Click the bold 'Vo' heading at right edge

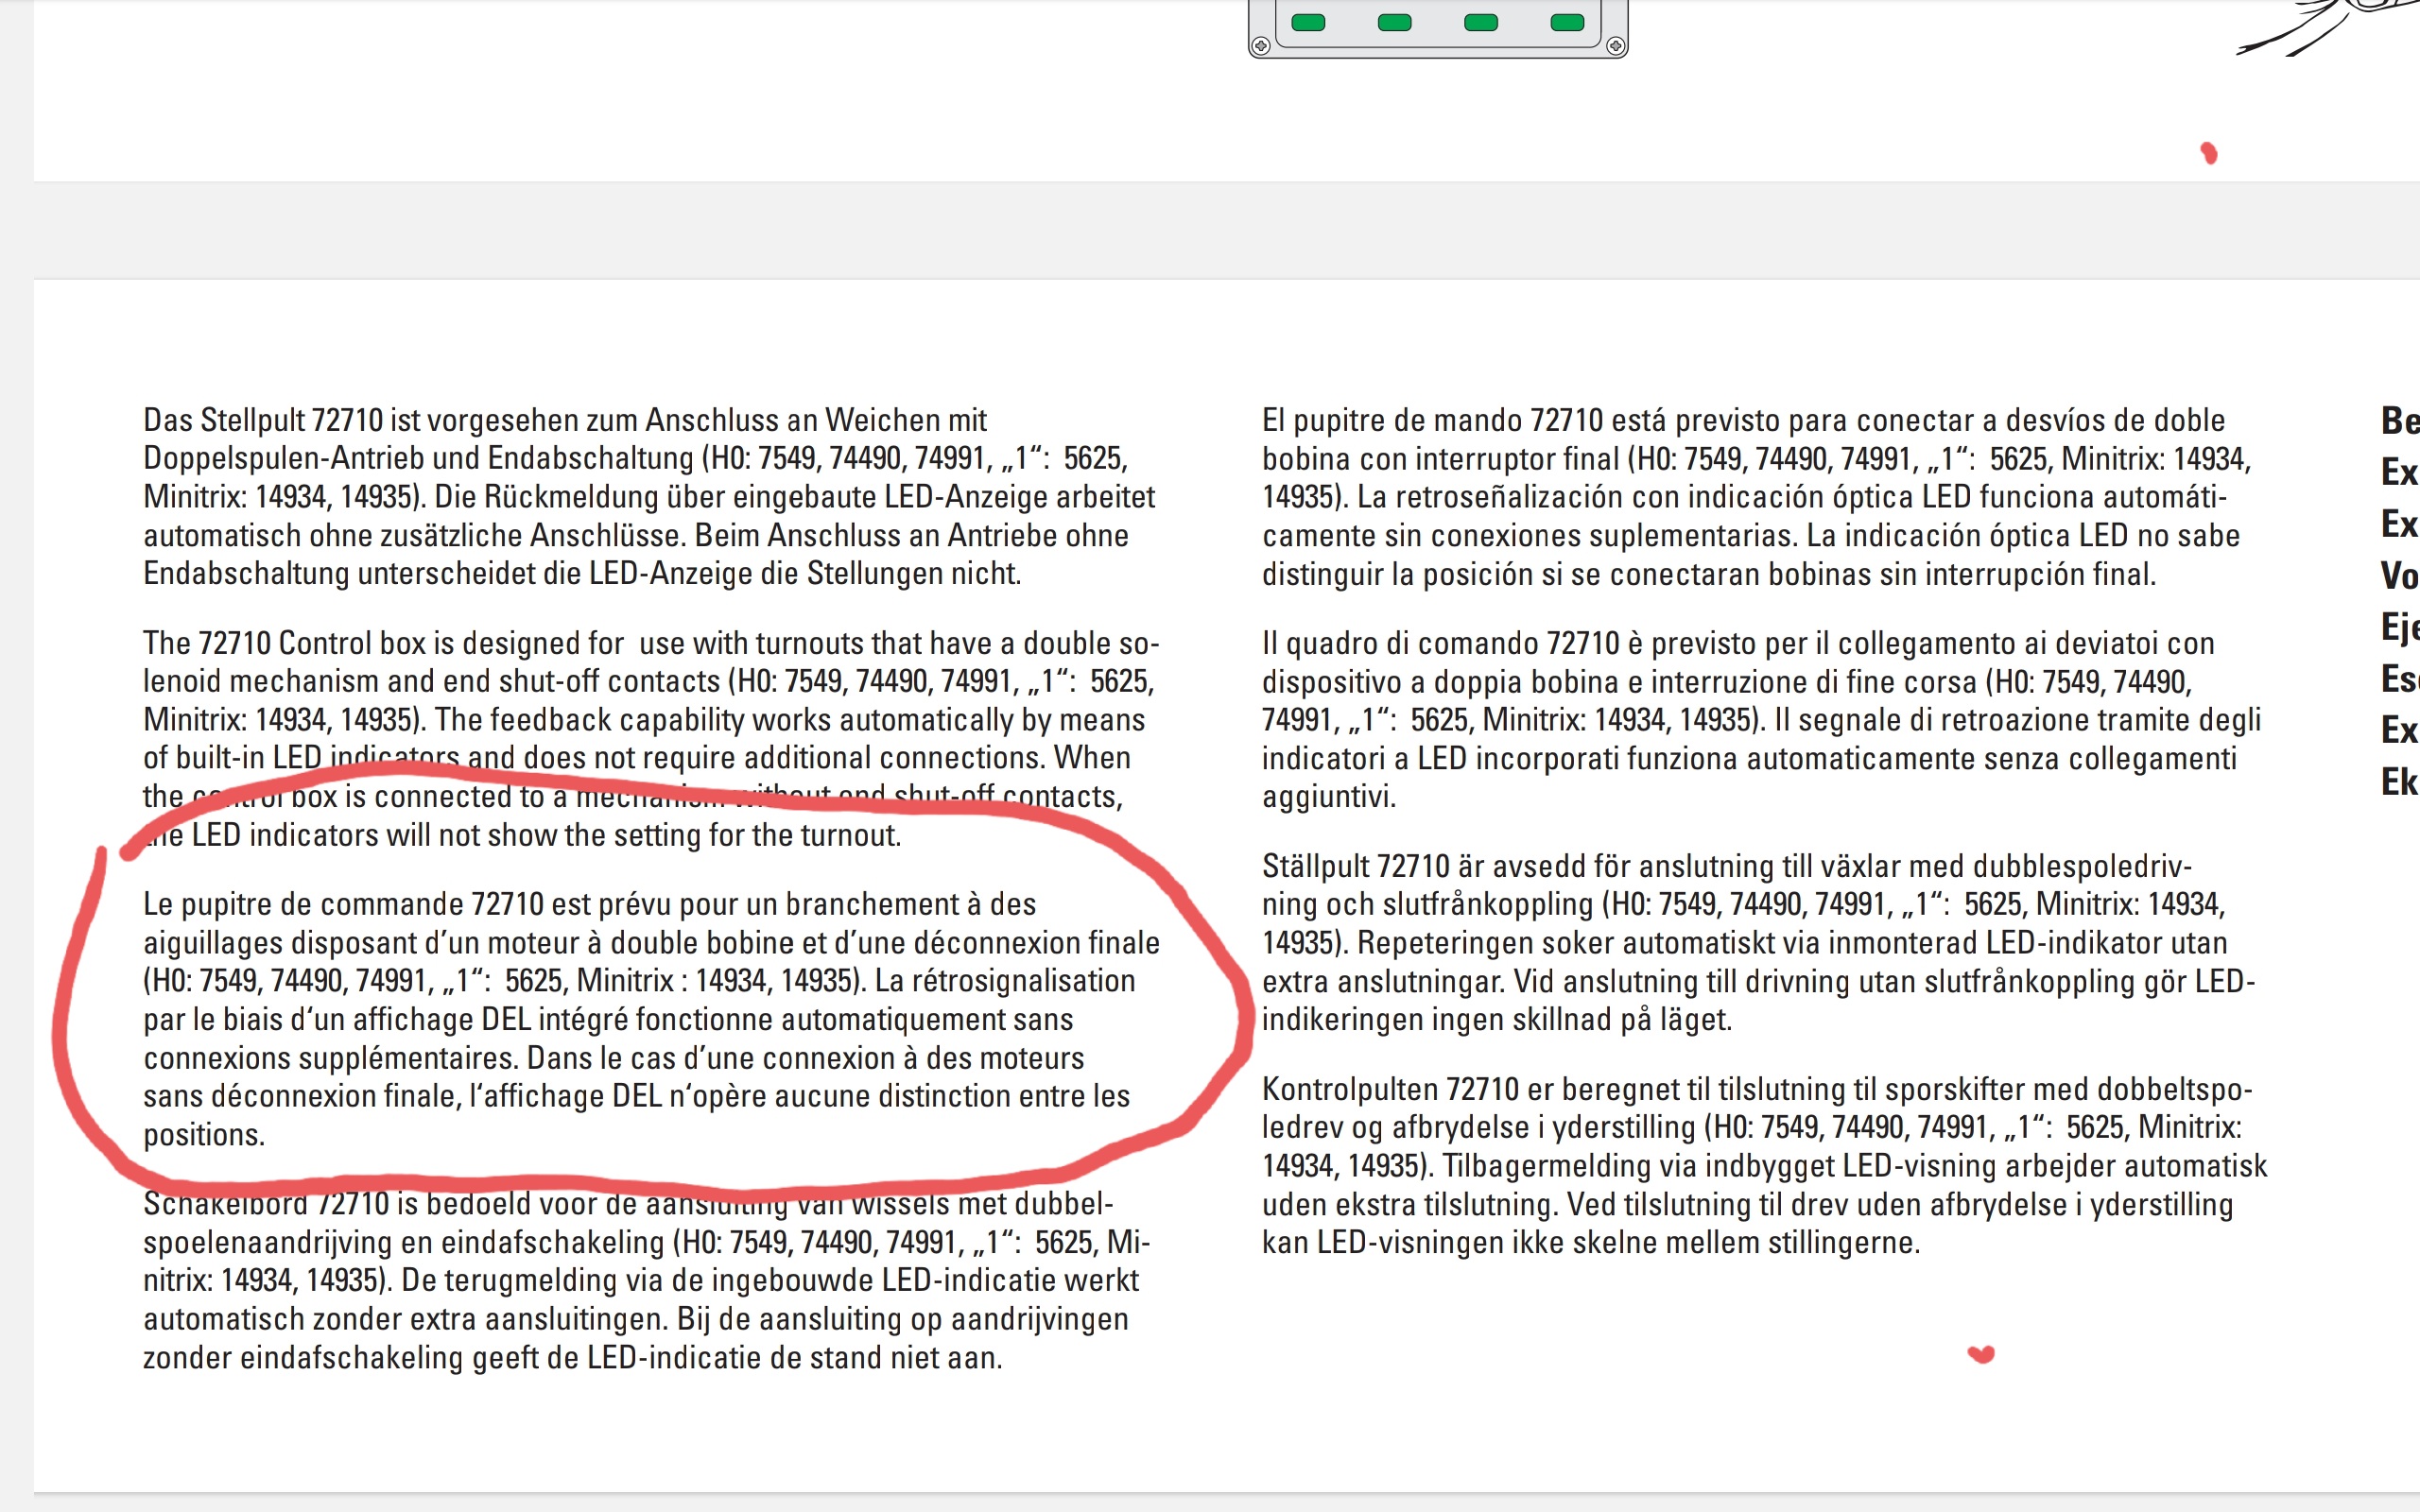coord(2399,576)
